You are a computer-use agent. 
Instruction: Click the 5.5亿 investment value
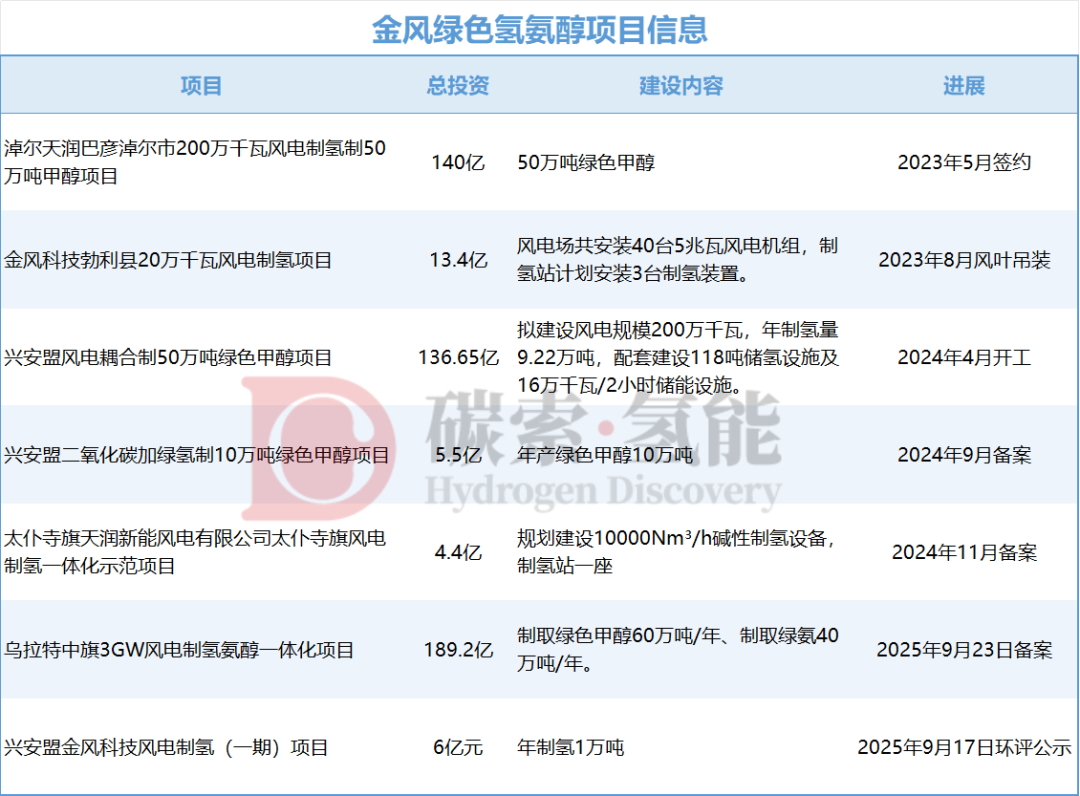click(x=458, y=455)
